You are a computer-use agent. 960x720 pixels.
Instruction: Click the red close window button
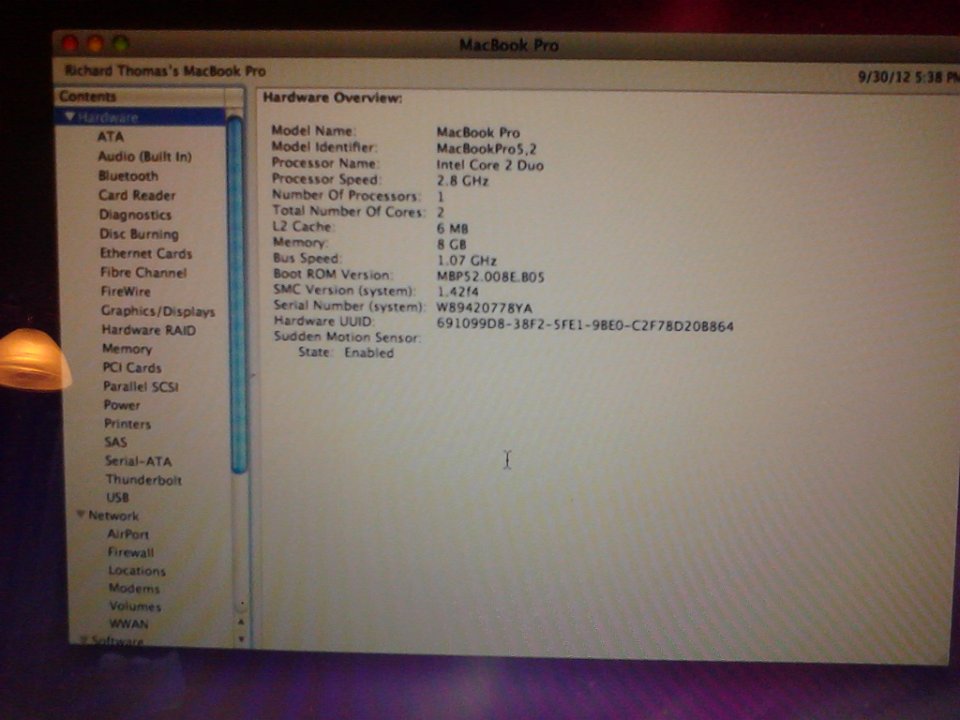tap(70, 43)
